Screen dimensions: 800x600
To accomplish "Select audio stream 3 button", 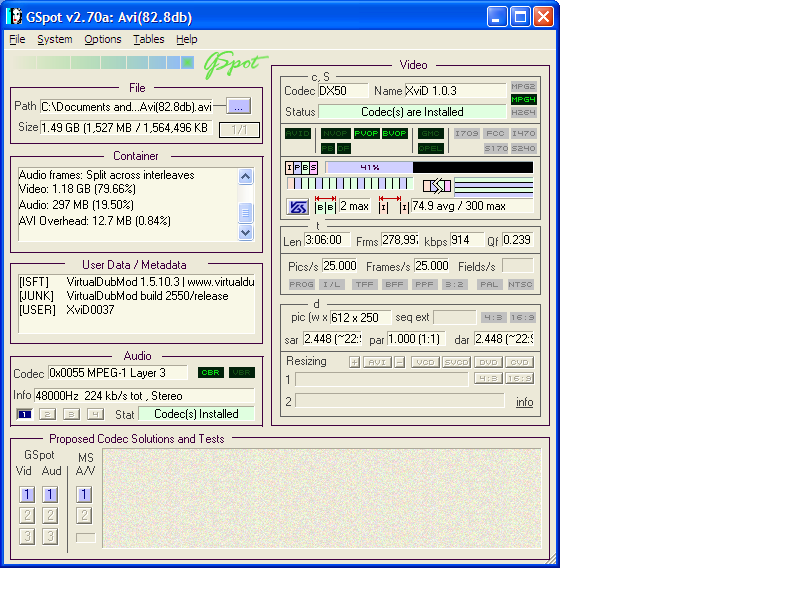I will [71, 414].
